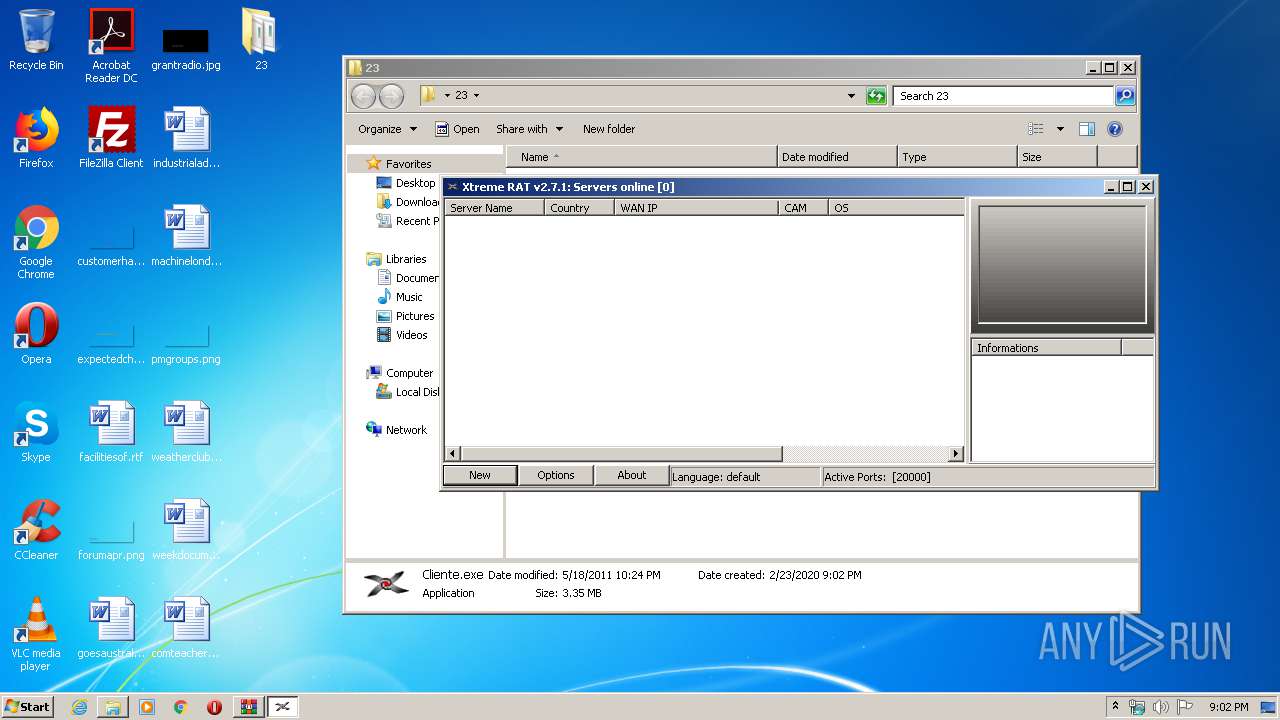Select Favorites in the navigation pane
The height and width of the screenshot is (720, 1280).
[399, 164]
